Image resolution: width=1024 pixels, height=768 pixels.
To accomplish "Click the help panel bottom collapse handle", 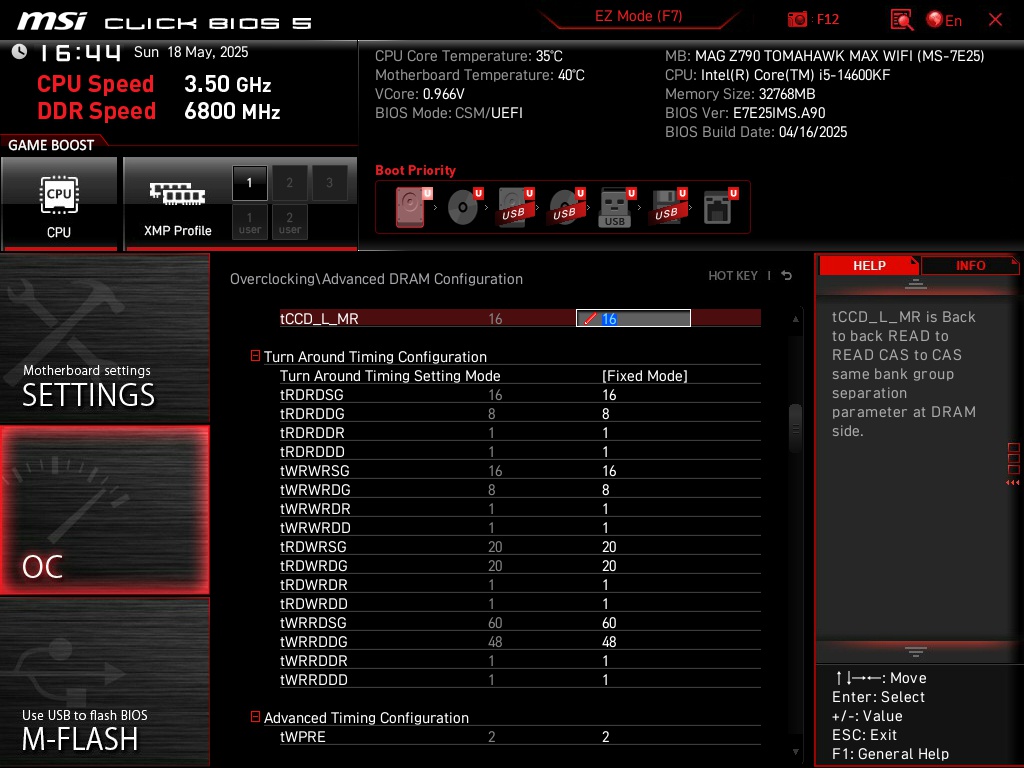I will pyautogui.click(x=916, y=652).
